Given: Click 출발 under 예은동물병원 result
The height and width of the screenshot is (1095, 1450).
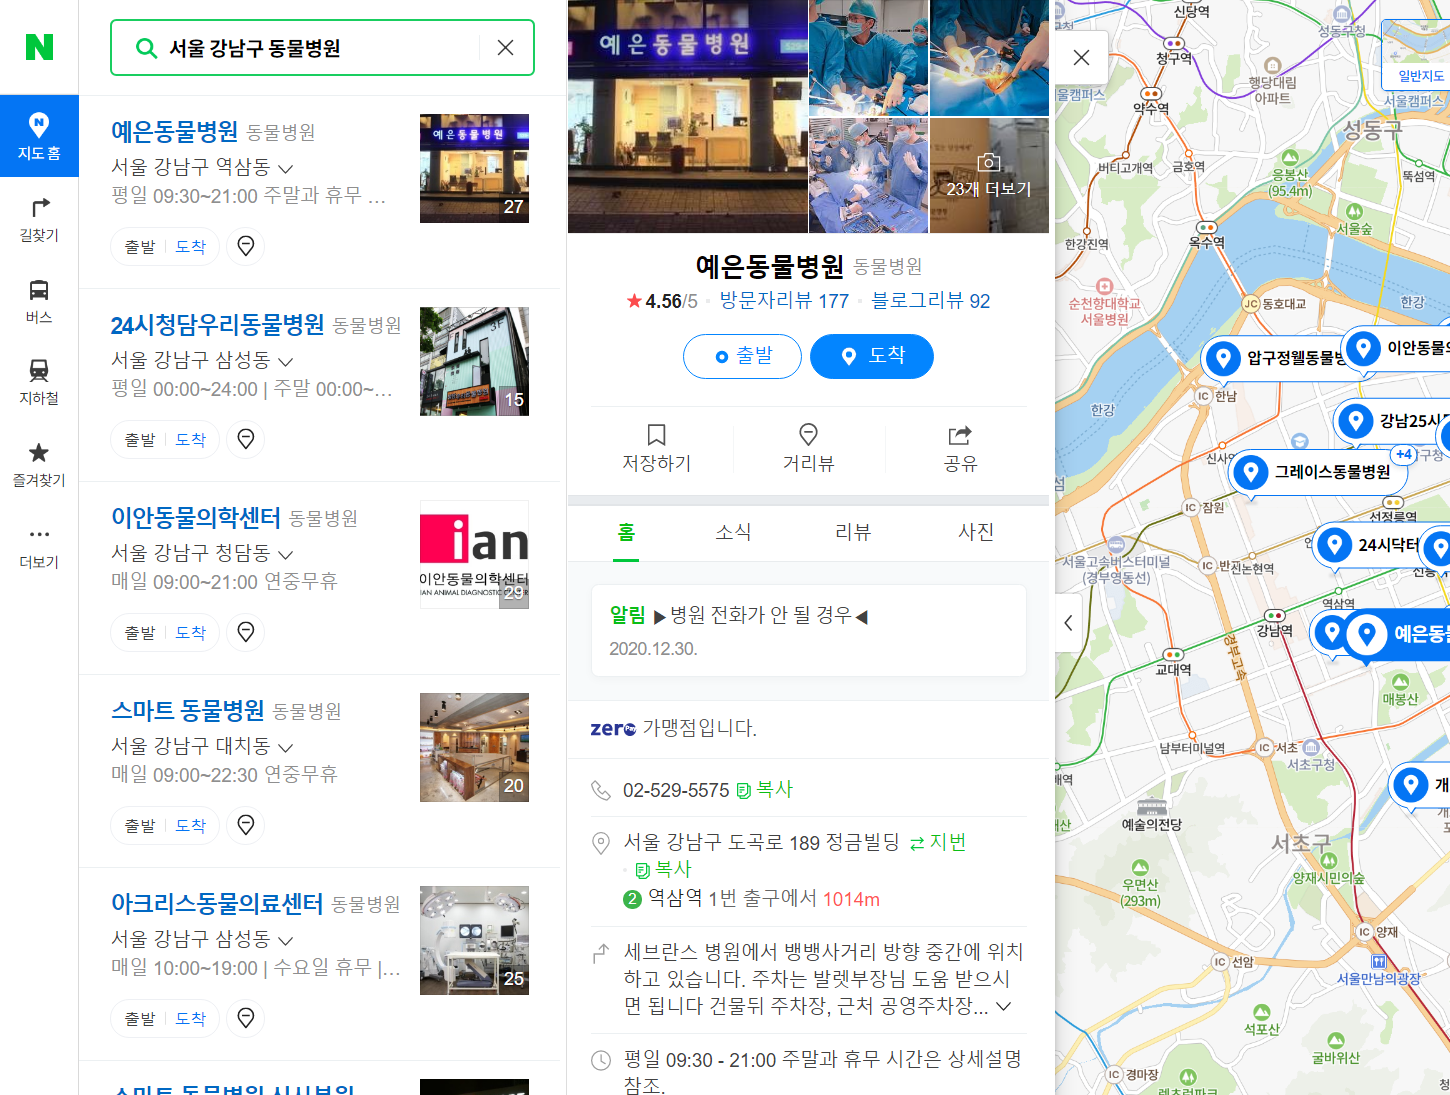Looking at the screenshot, I should 140,246.
